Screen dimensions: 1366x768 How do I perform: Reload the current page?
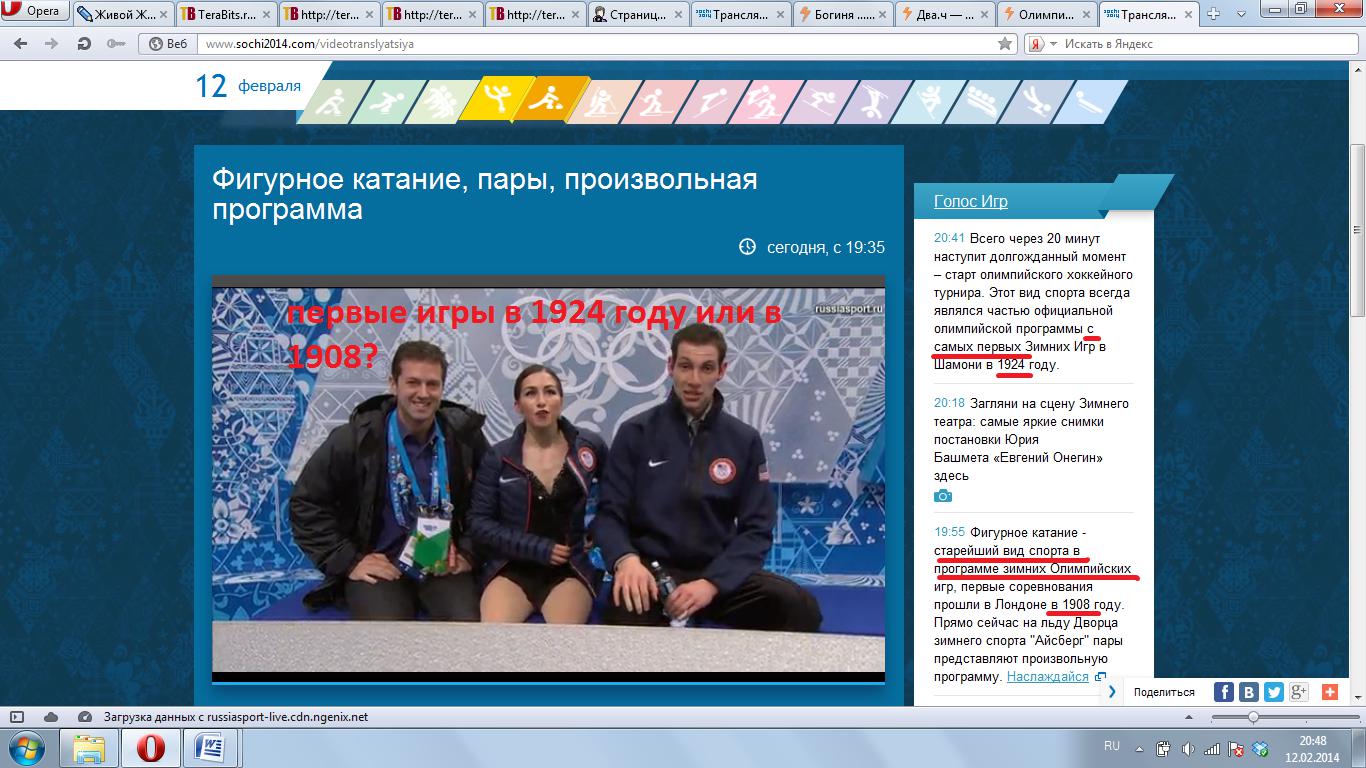(x=84, y=44)
